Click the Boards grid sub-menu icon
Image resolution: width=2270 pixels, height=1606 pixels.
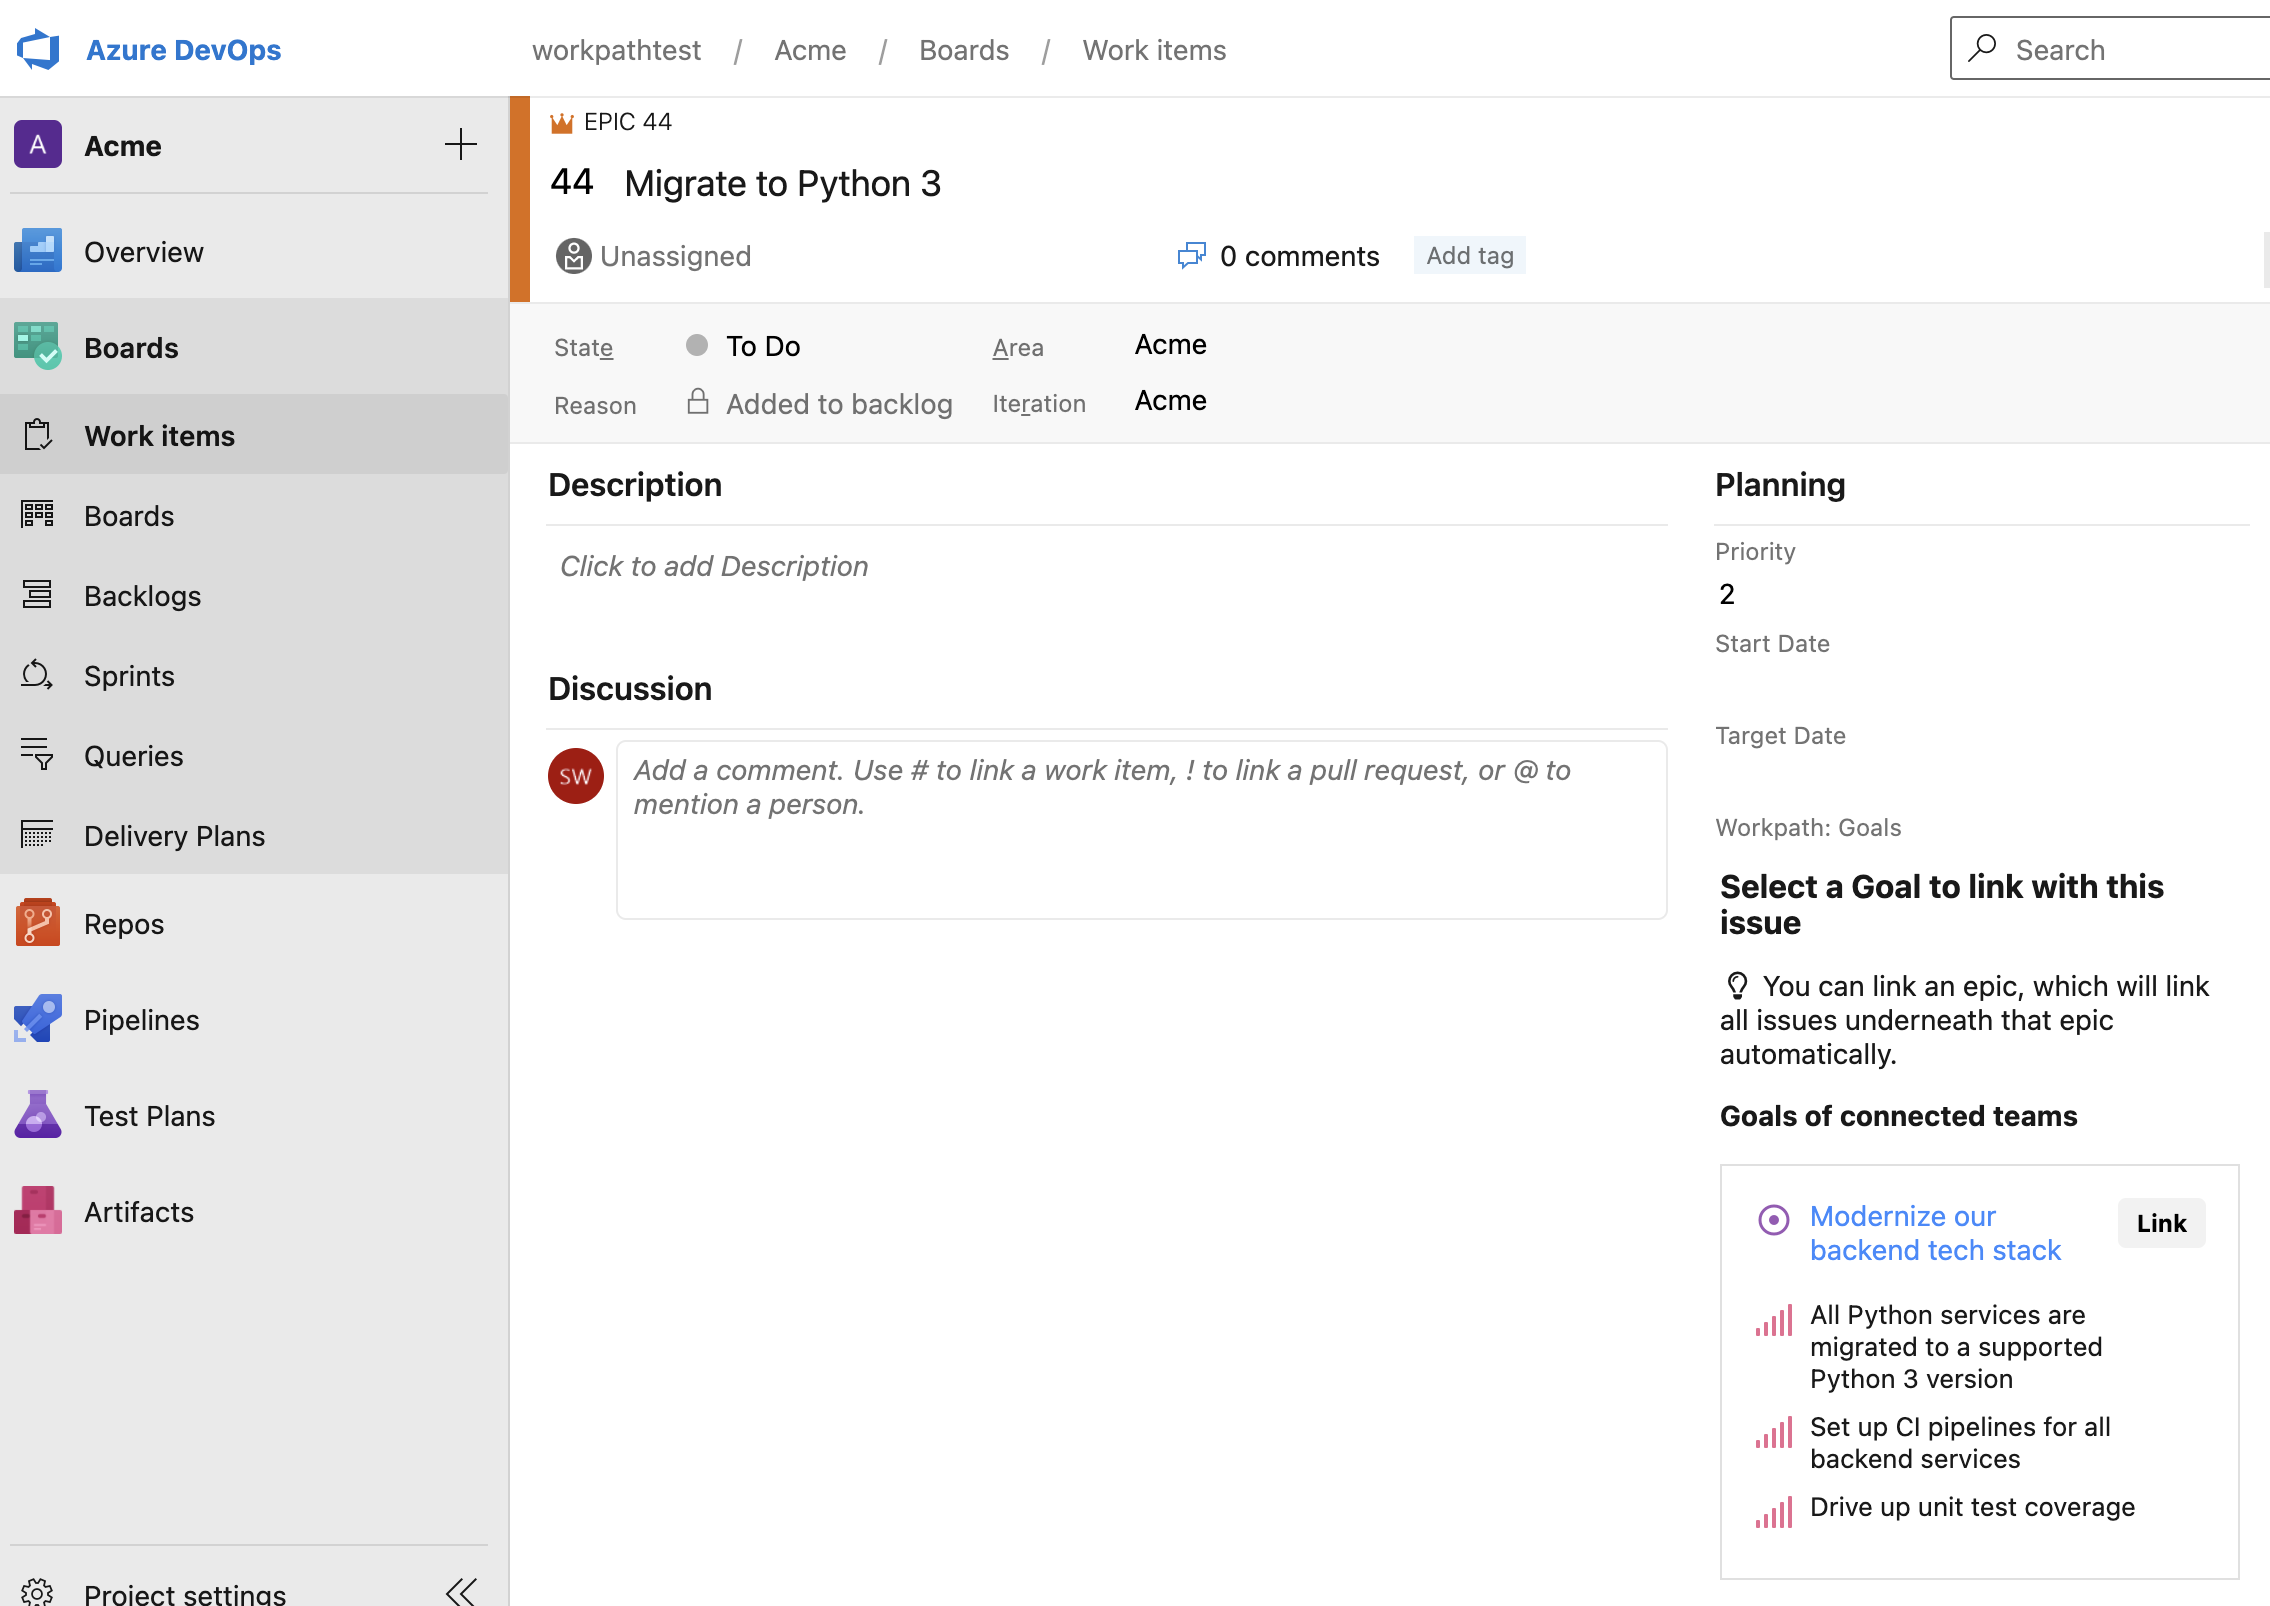[x=38, y=515]
